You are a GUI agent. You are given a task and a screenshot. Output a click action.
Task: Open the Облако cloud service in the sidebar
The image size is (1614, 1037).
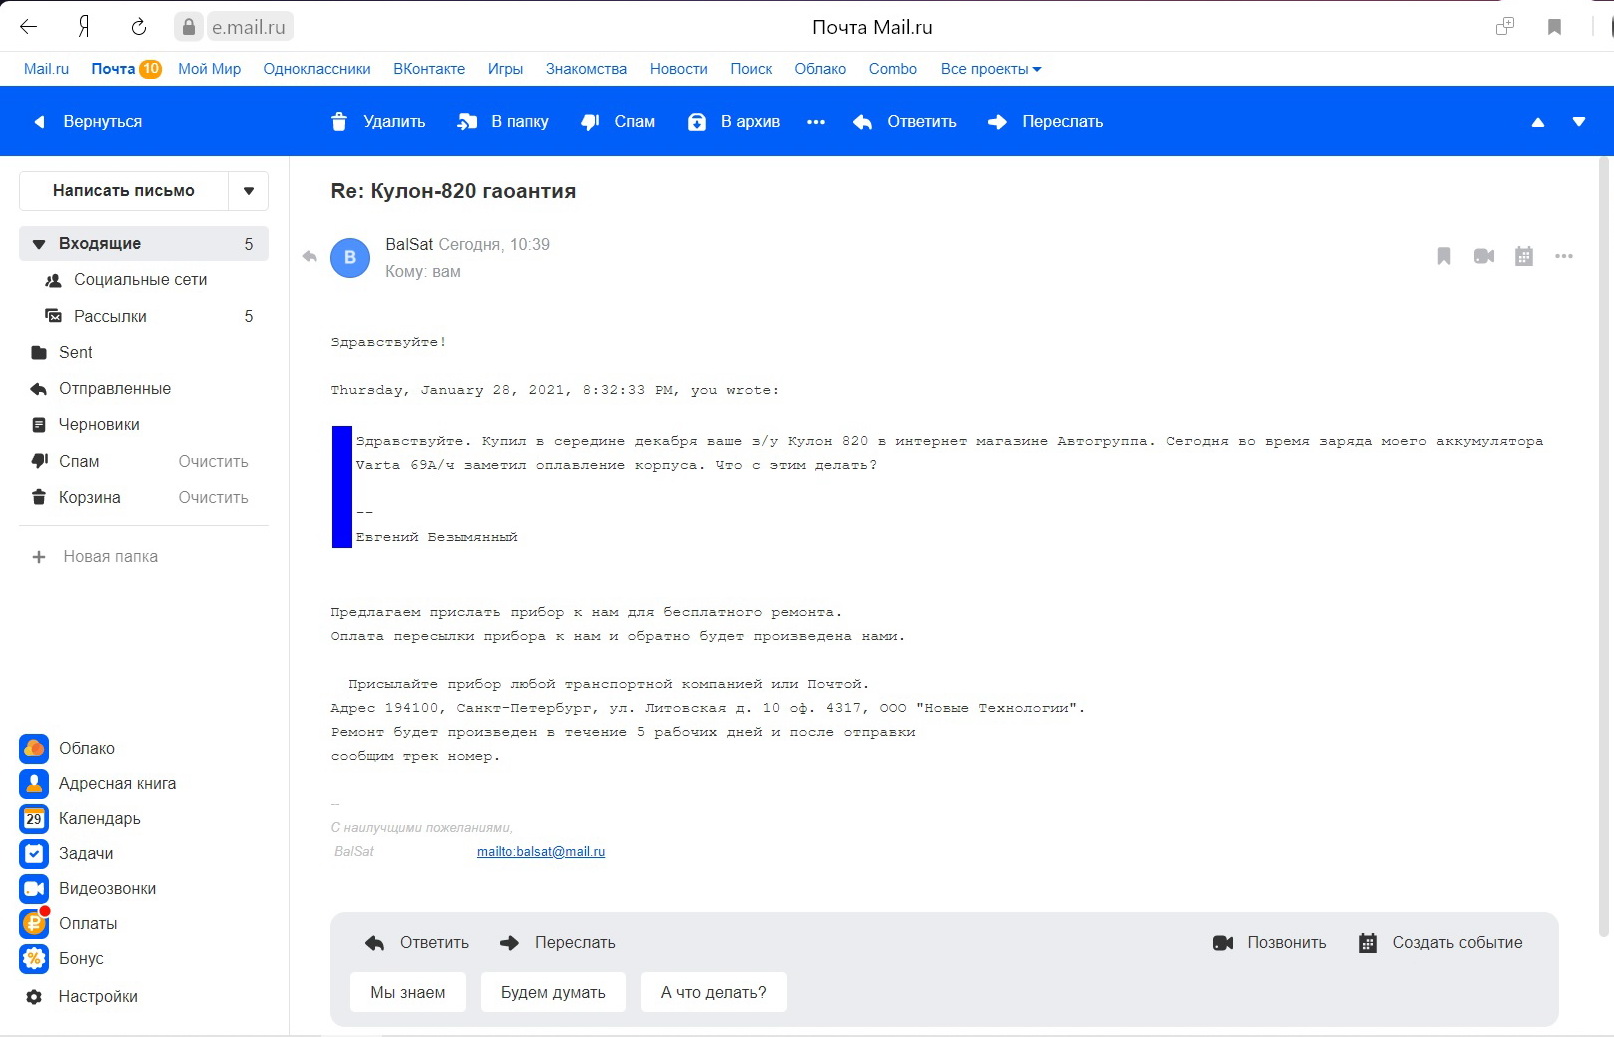click(x=86, y=748)
